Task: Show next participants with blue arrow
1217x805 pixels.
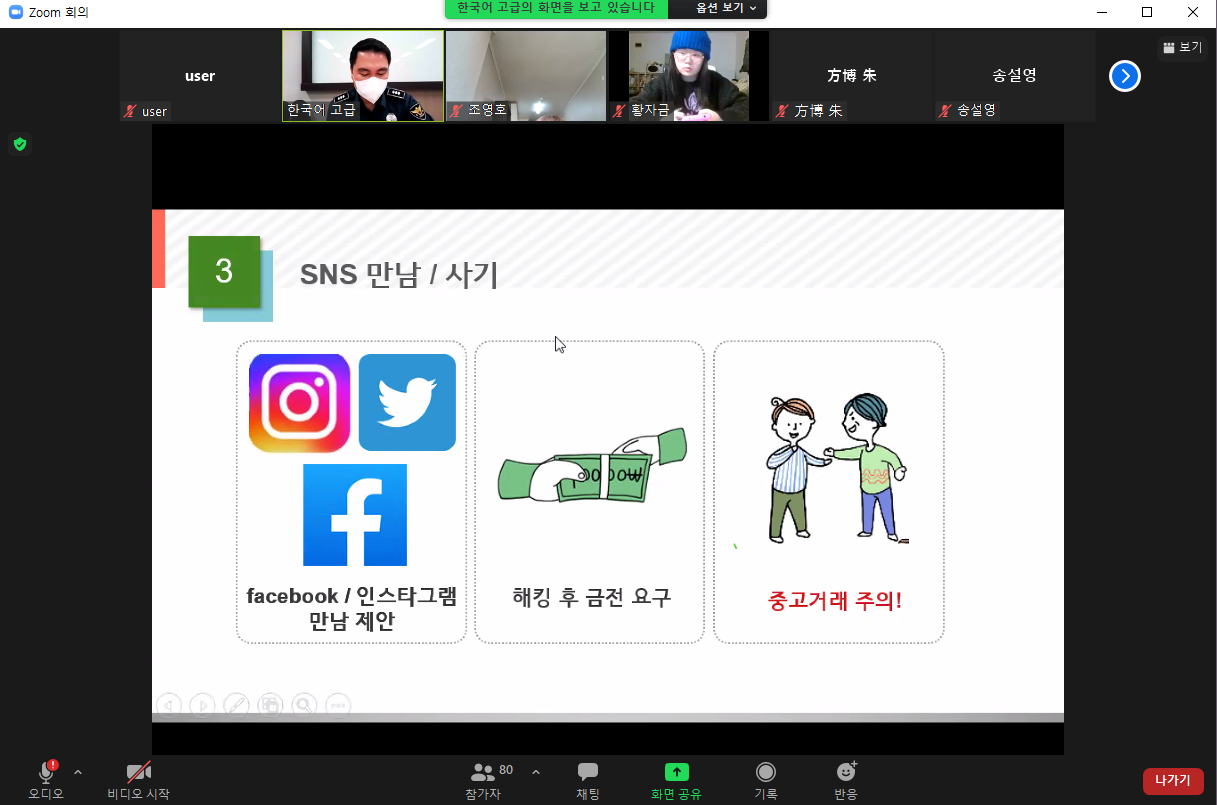Action: click(1125, 76)
